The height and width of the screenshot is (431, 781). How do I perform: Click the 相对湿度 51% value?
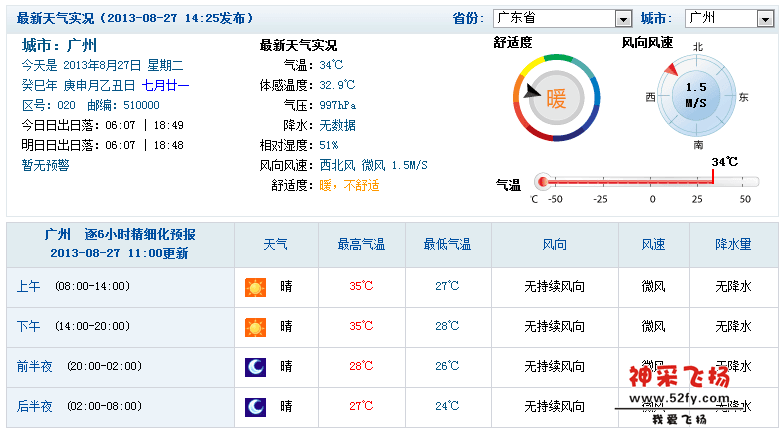pyautogui.click(x=329, y=145)
